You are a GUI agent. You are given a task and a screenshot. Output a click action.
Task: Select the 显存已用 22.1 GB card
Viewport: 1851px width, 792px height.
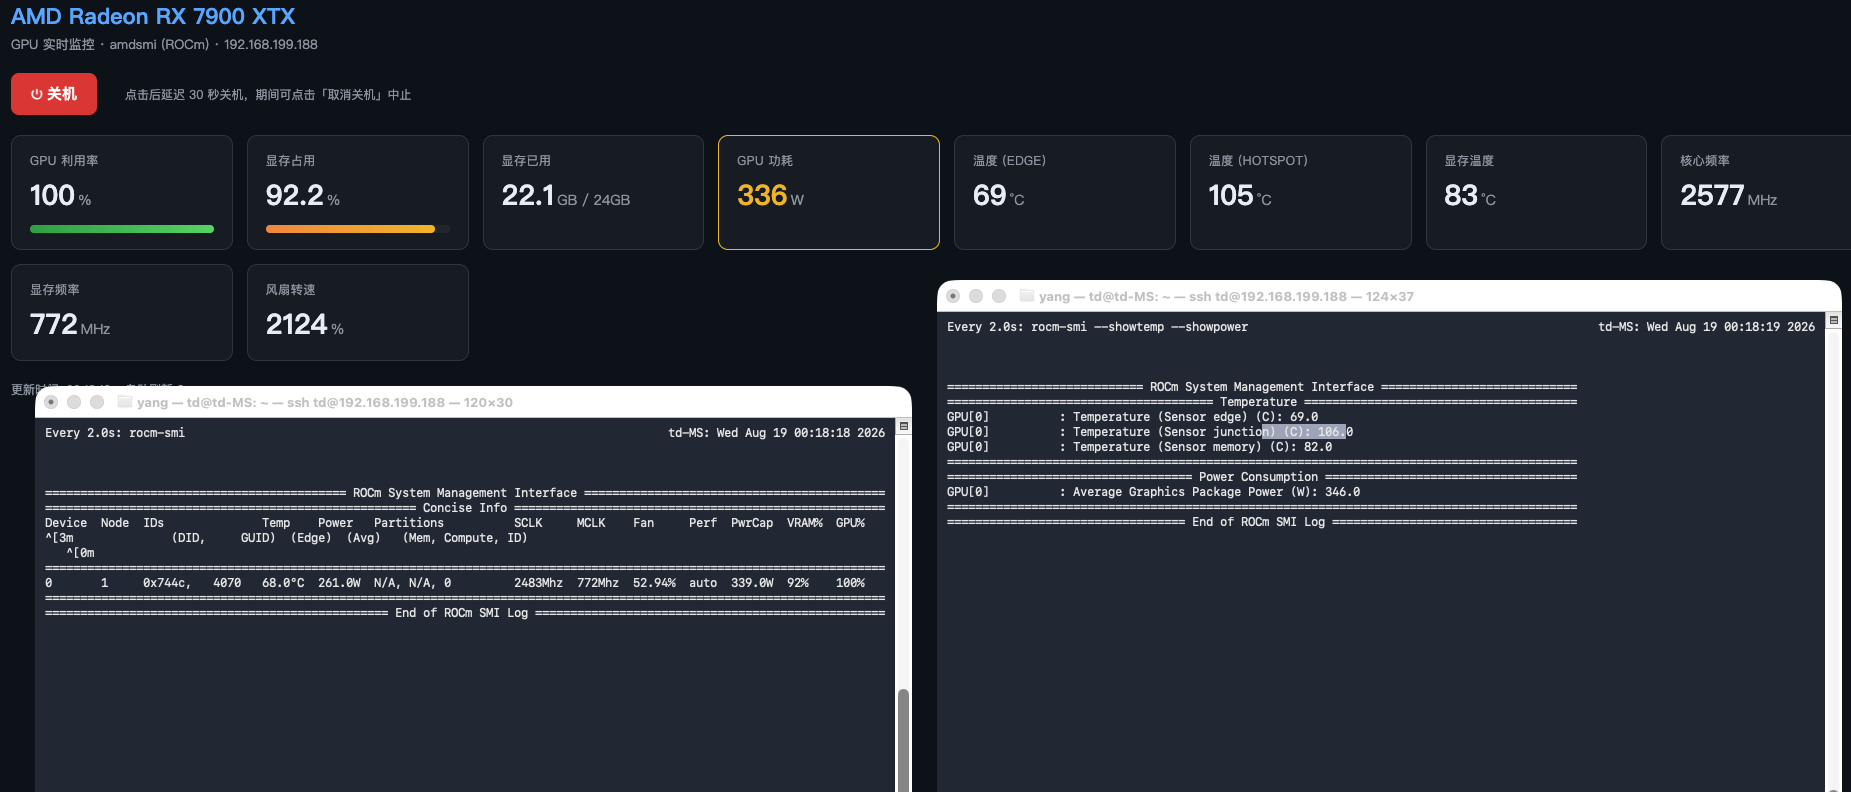click(593, 192)
